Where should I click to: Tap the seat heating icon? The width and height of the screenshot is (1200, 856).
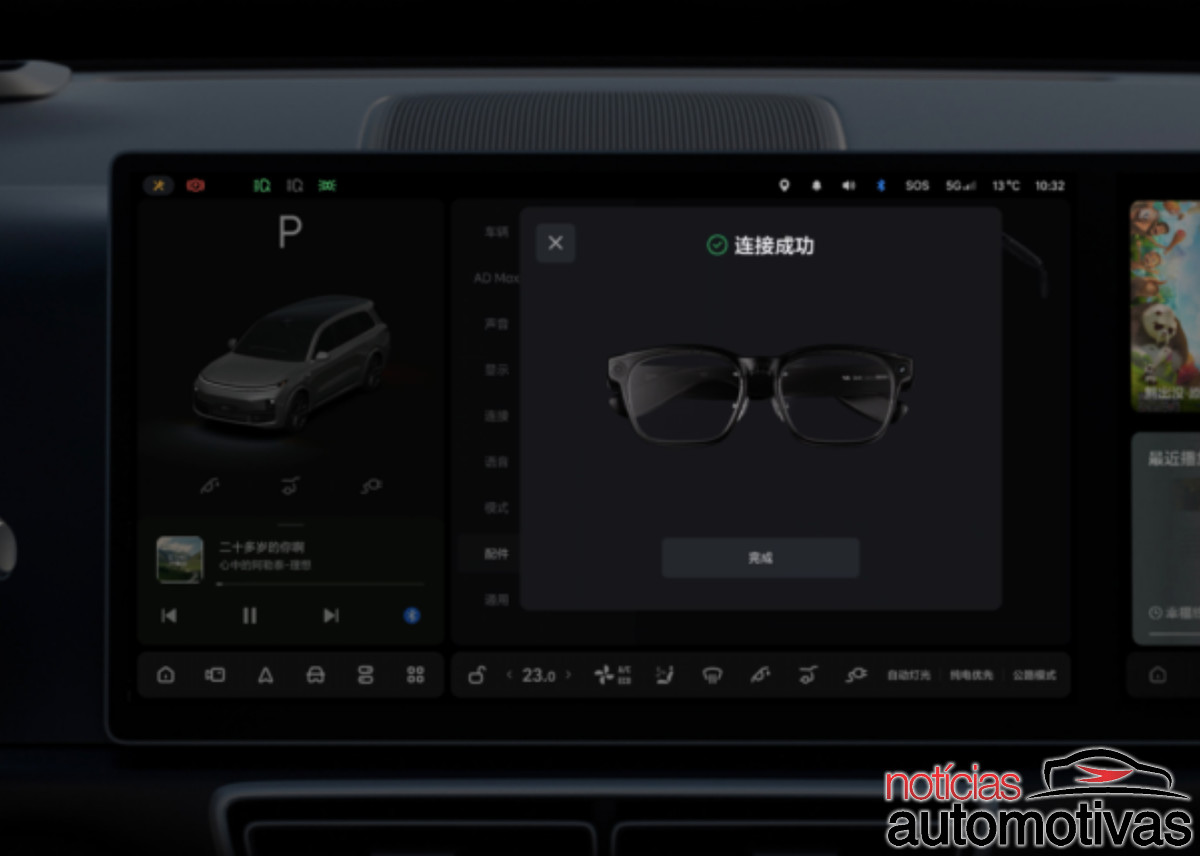[x=663, y=675]
